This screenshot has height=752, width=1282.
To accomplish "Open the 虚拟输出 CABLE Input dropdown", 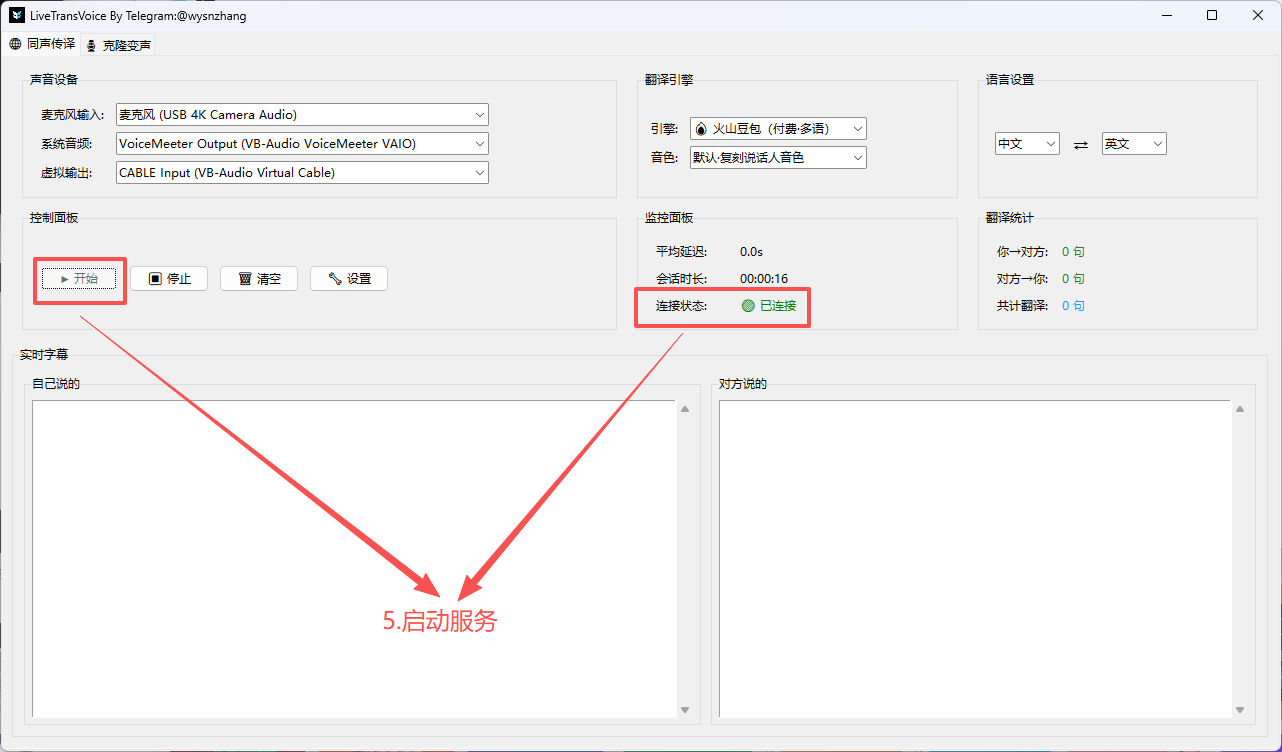I will [x=302, y=173].
